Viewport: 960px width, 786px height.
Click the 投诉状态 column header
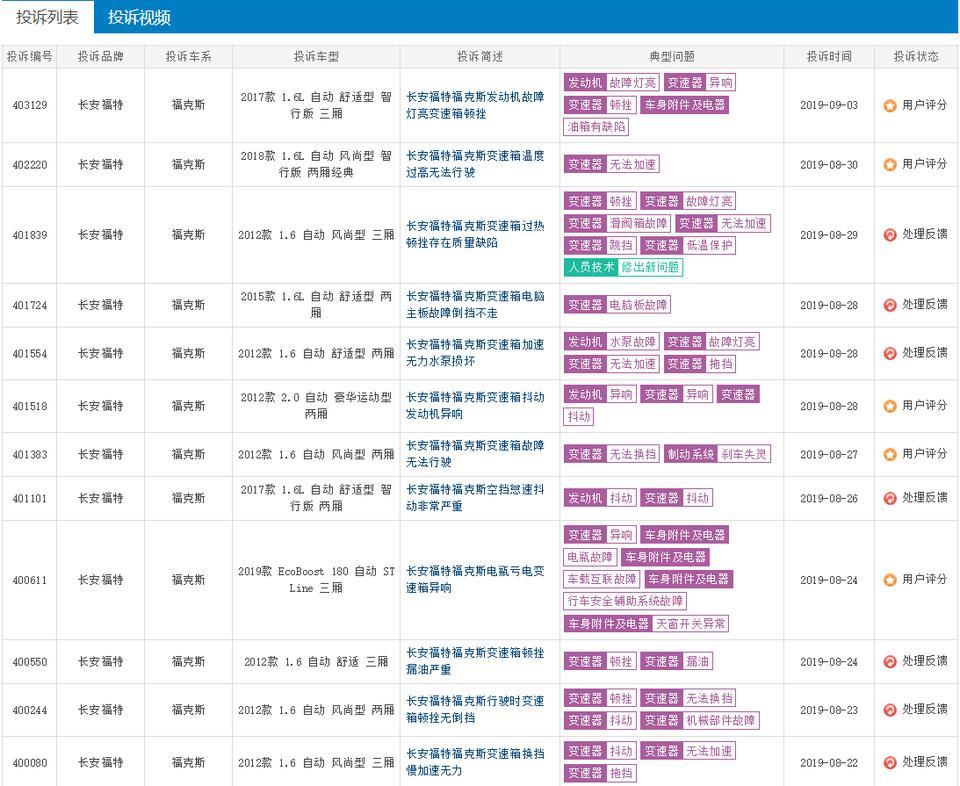tap(916, 57)
